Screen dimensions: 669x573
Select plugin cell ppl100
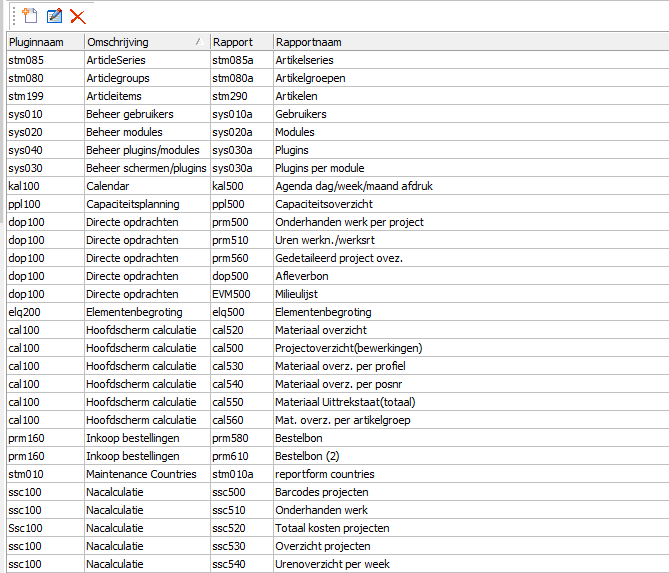click(46, 204)
